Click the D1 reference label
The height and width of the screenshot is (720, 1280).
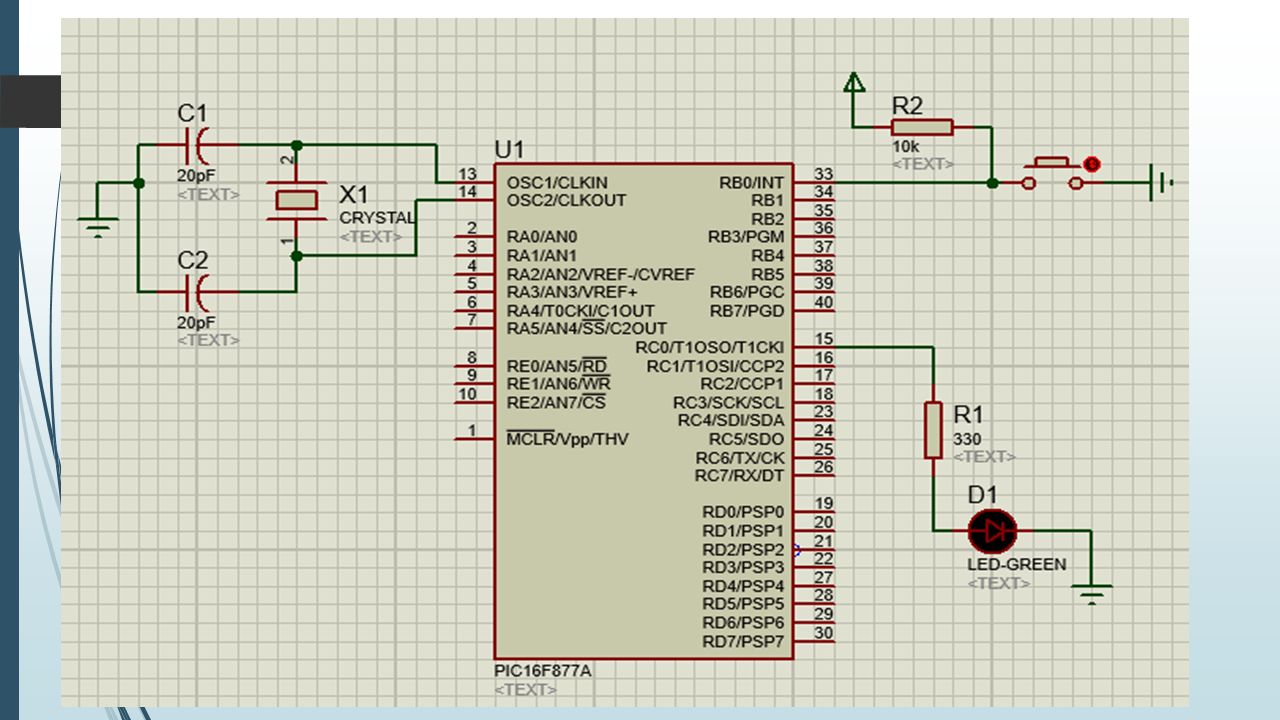(x=983, y=494)
